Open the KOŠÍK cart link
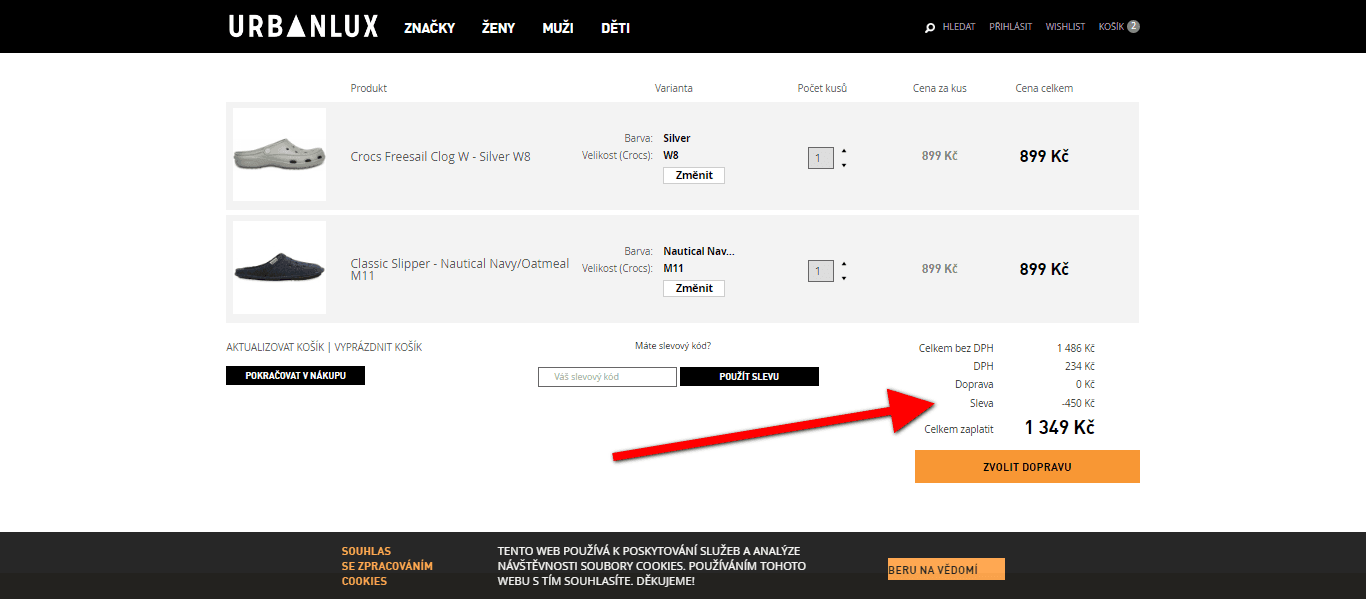This screenshot has width=1366, height=599. [1111, 27]
